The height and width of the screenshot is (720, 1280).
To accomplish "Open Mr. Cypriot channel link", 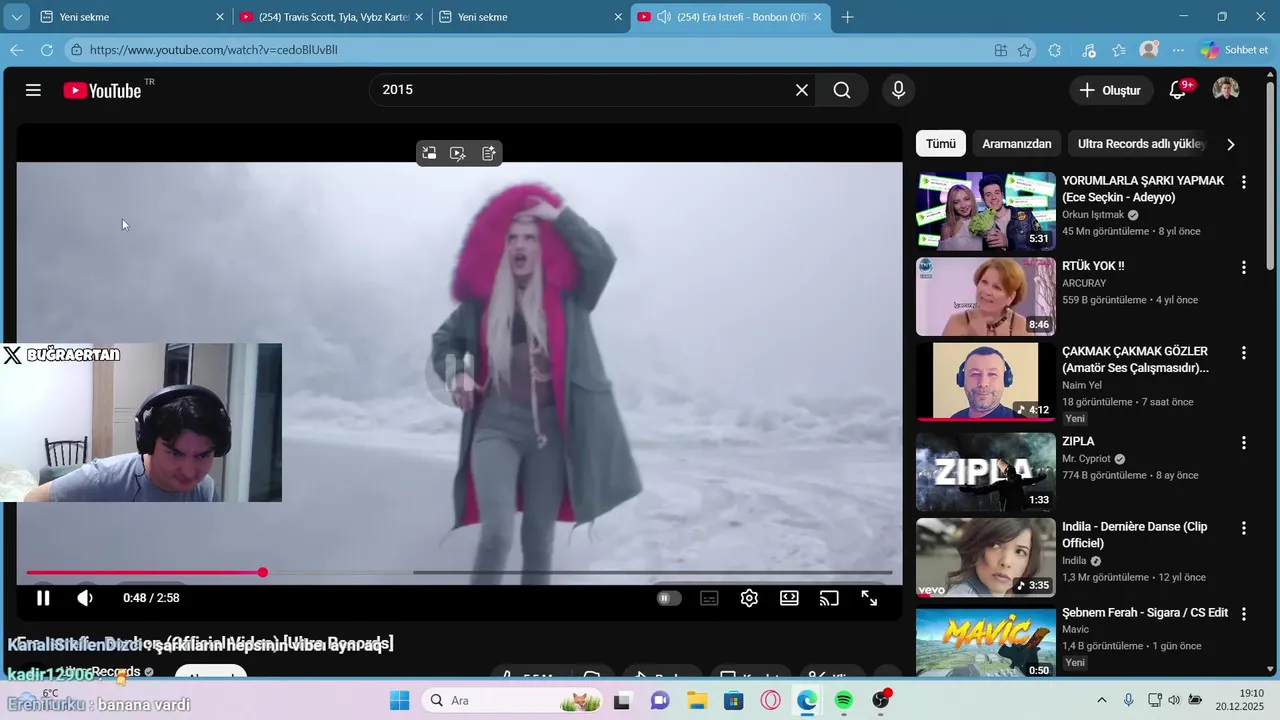I will pos(1086,459).
